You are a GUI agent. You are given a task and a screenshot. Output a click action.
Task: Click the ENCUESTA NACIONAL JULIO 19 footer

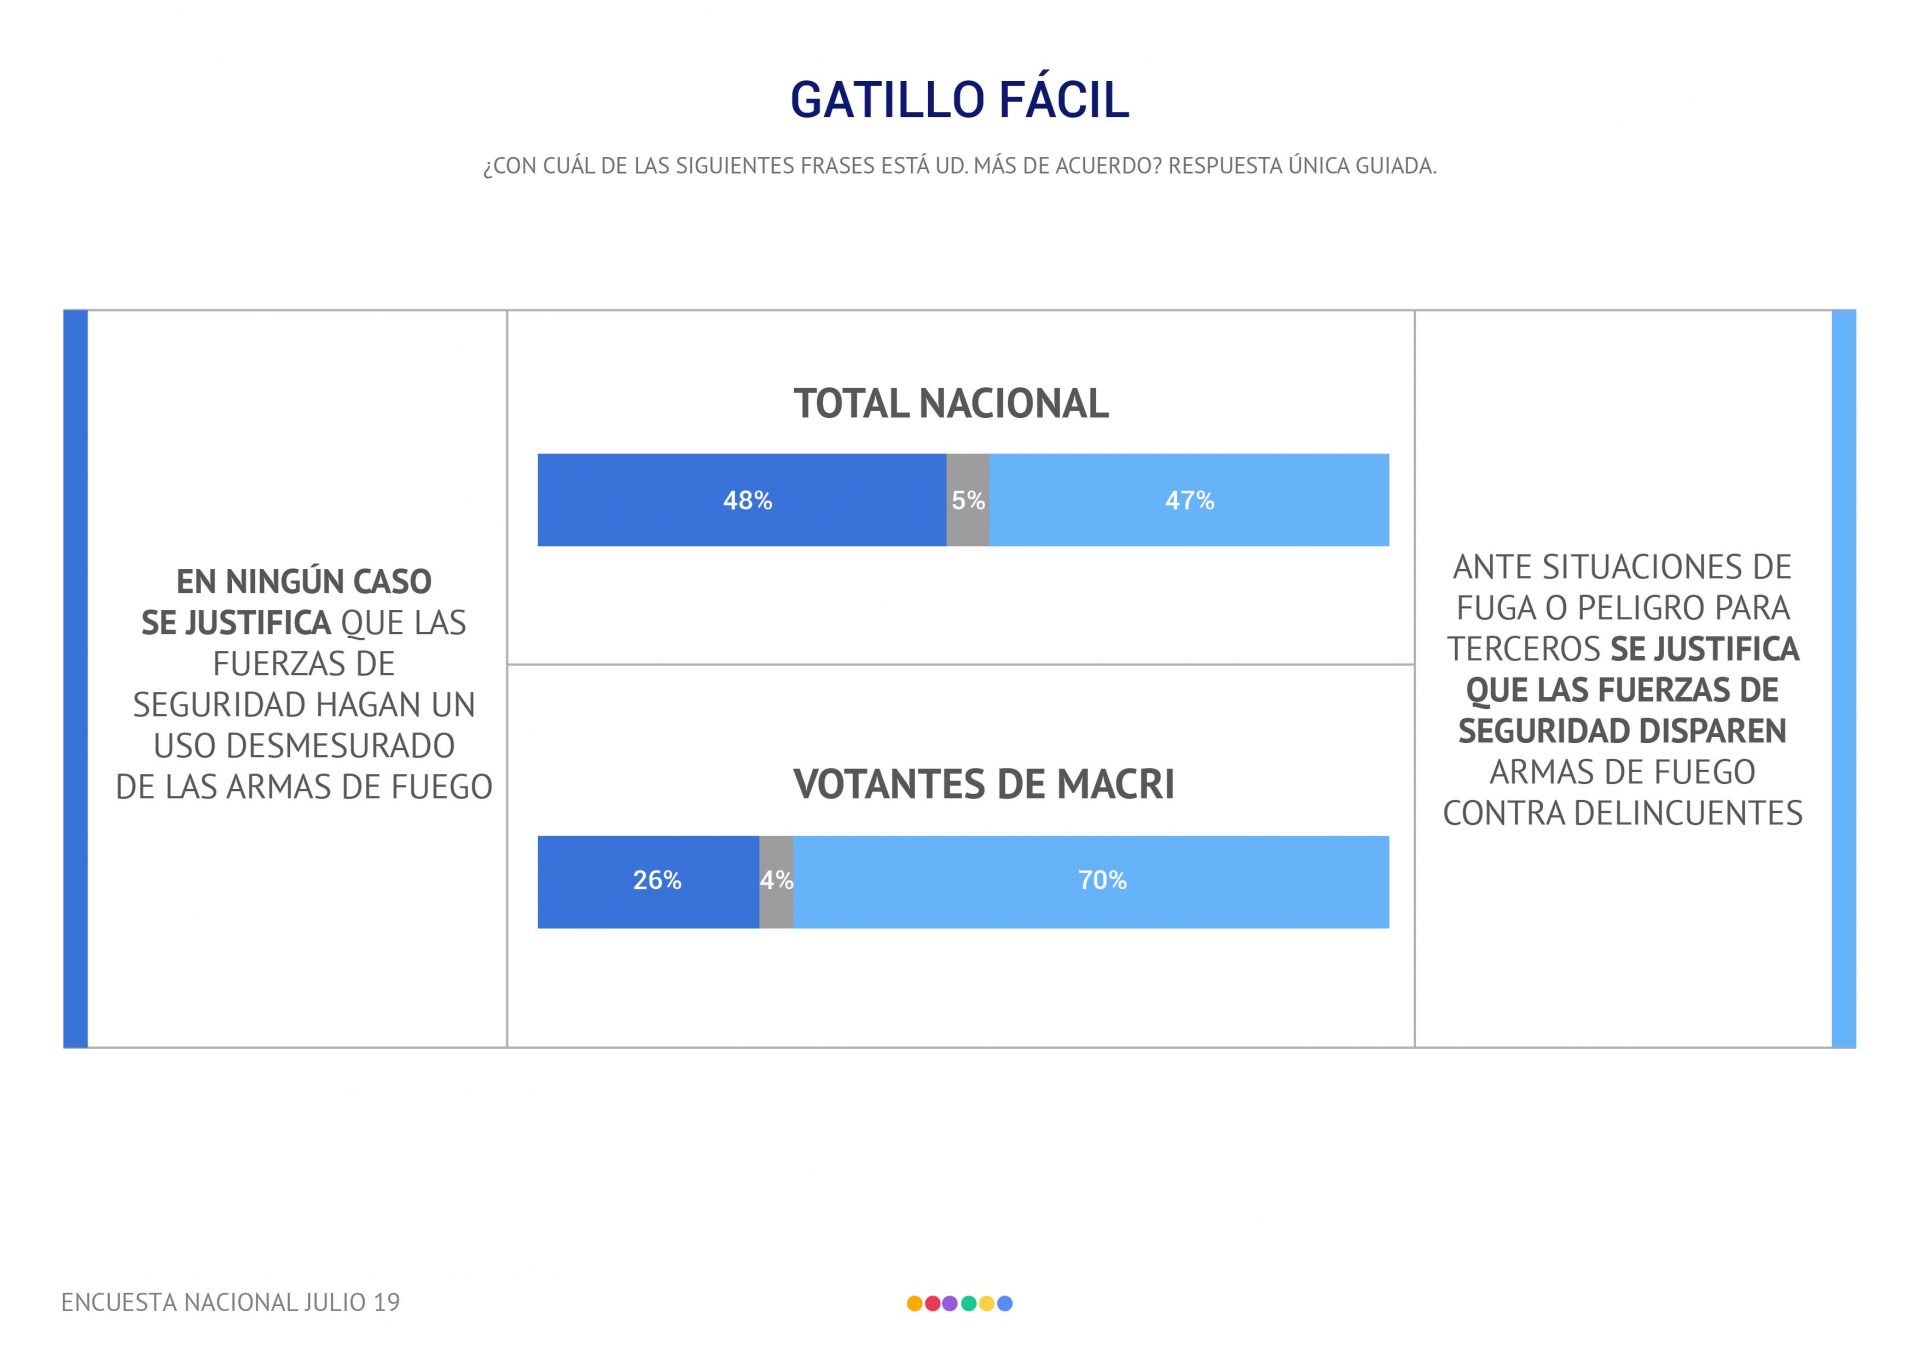point(230,1302)
